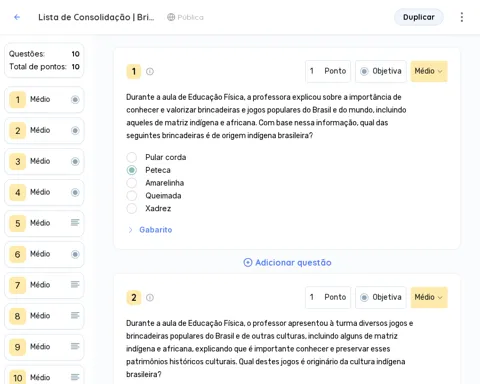Click the Gabarito link text
The image size is (480, 384).
tap(156, 230)
